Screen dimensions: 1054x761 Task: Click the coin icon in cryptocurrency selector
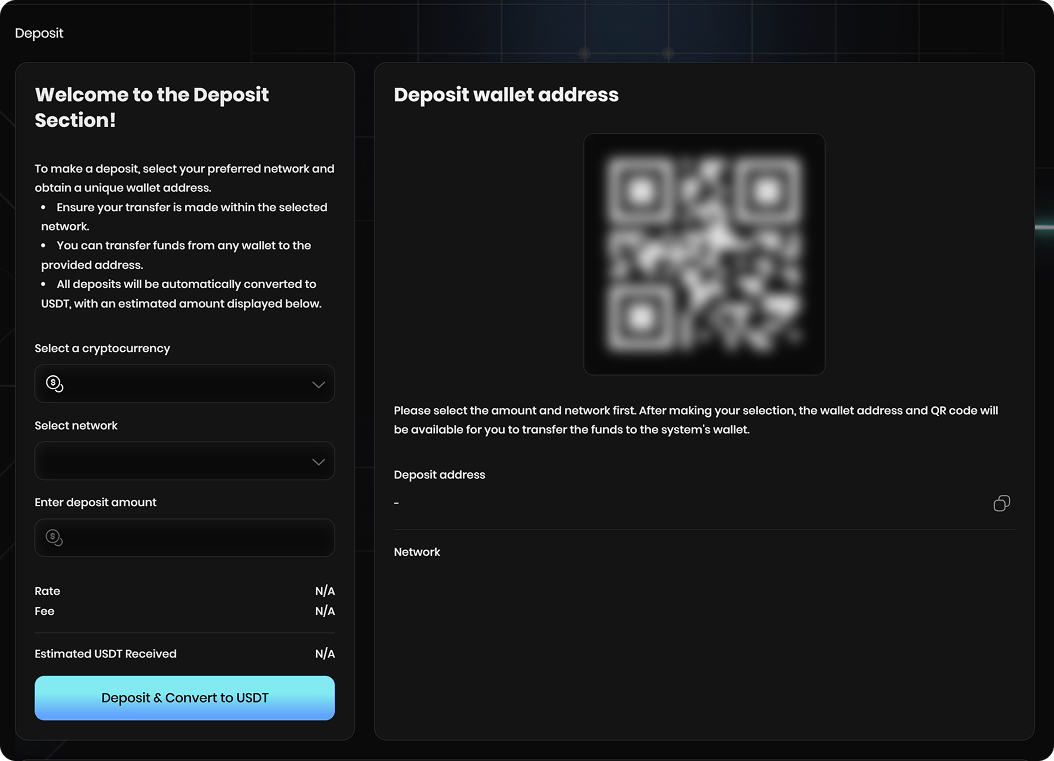pyautogui.click(x=54, y=384)
